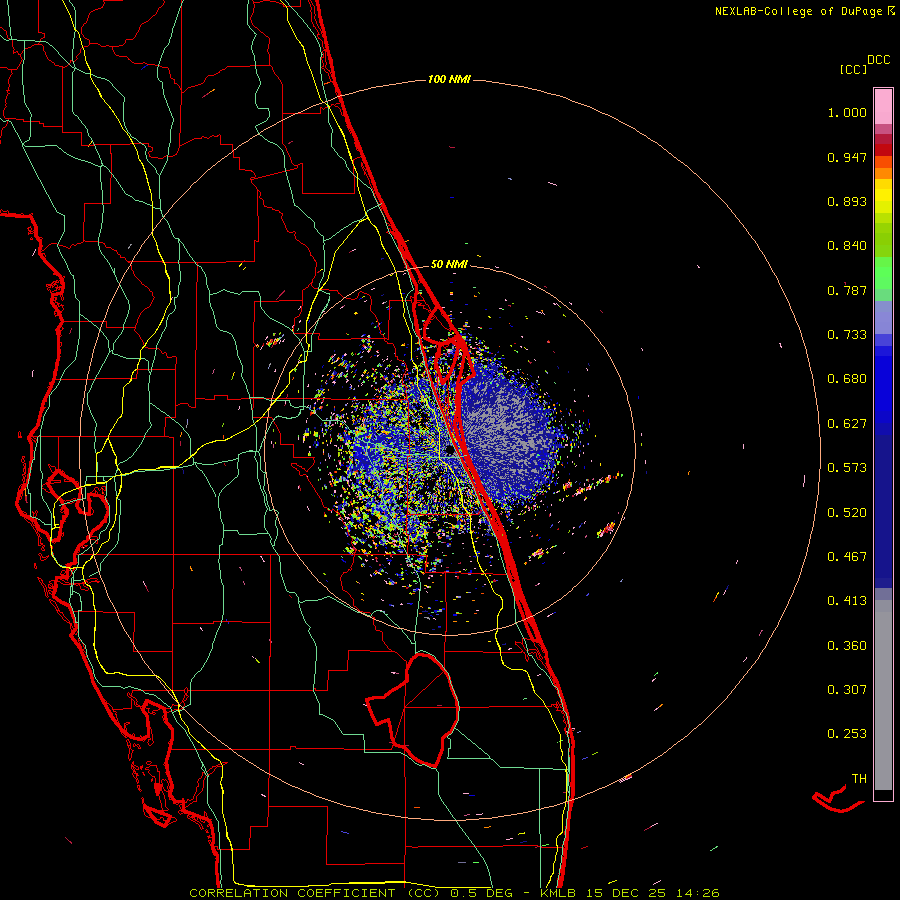Click the '100 NMI' range ring label
This screenshot has height=900, width=900.
click(449, 79)
